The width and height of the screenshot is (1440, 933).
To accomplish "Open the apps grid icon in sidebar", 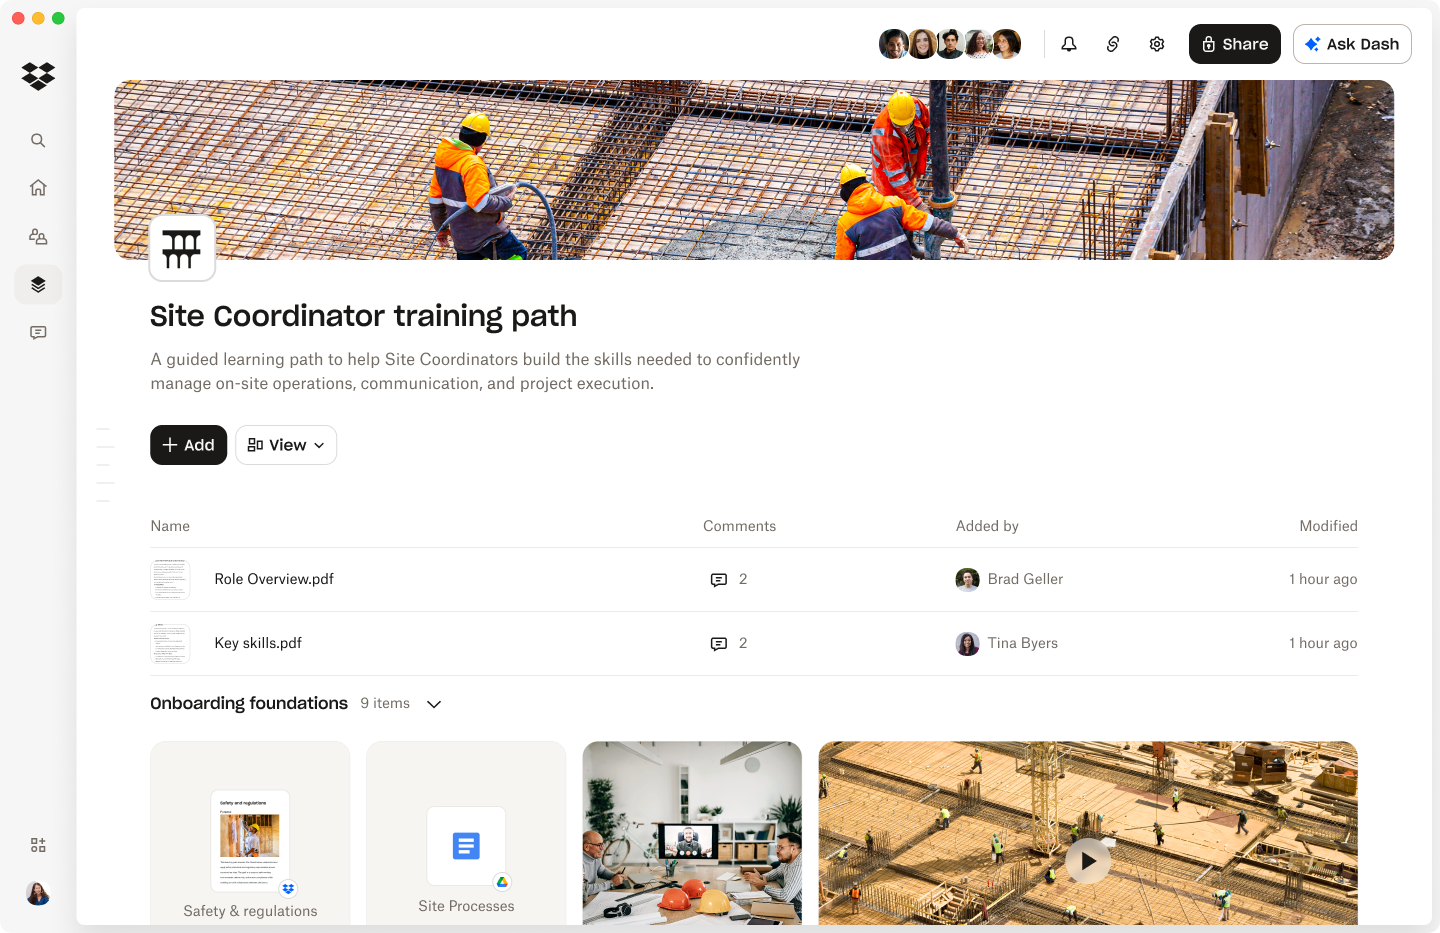I will [x=38, y=845].
